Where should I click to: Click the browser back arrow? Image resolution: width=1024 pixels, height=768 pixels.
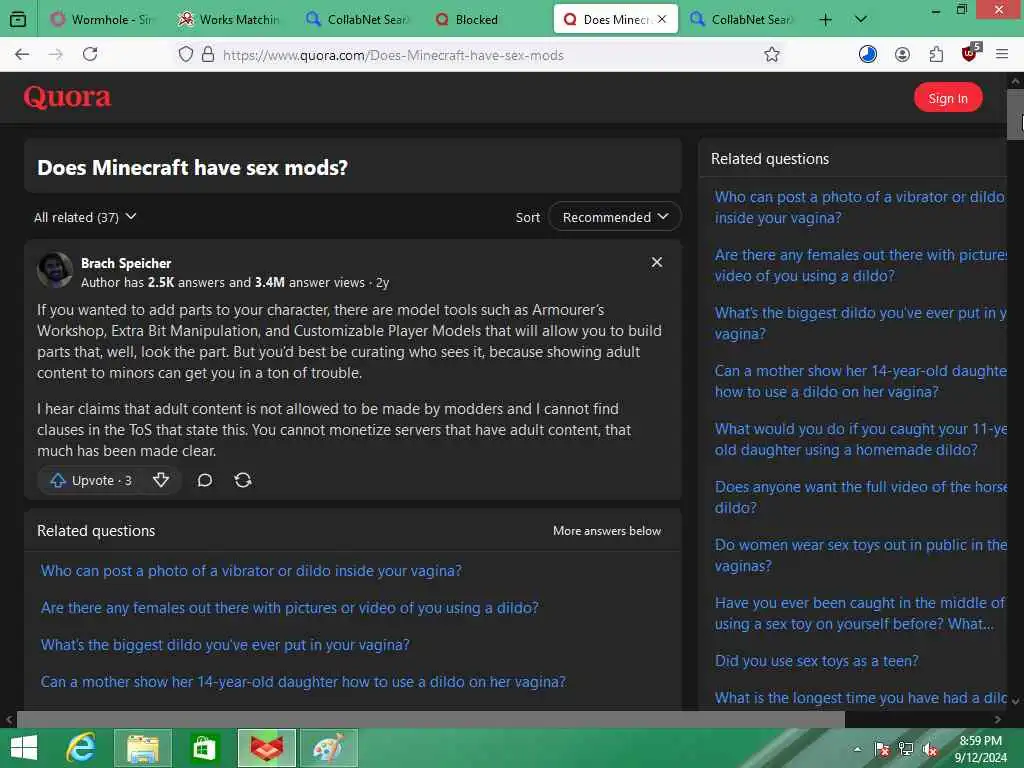tap(22, 54)
